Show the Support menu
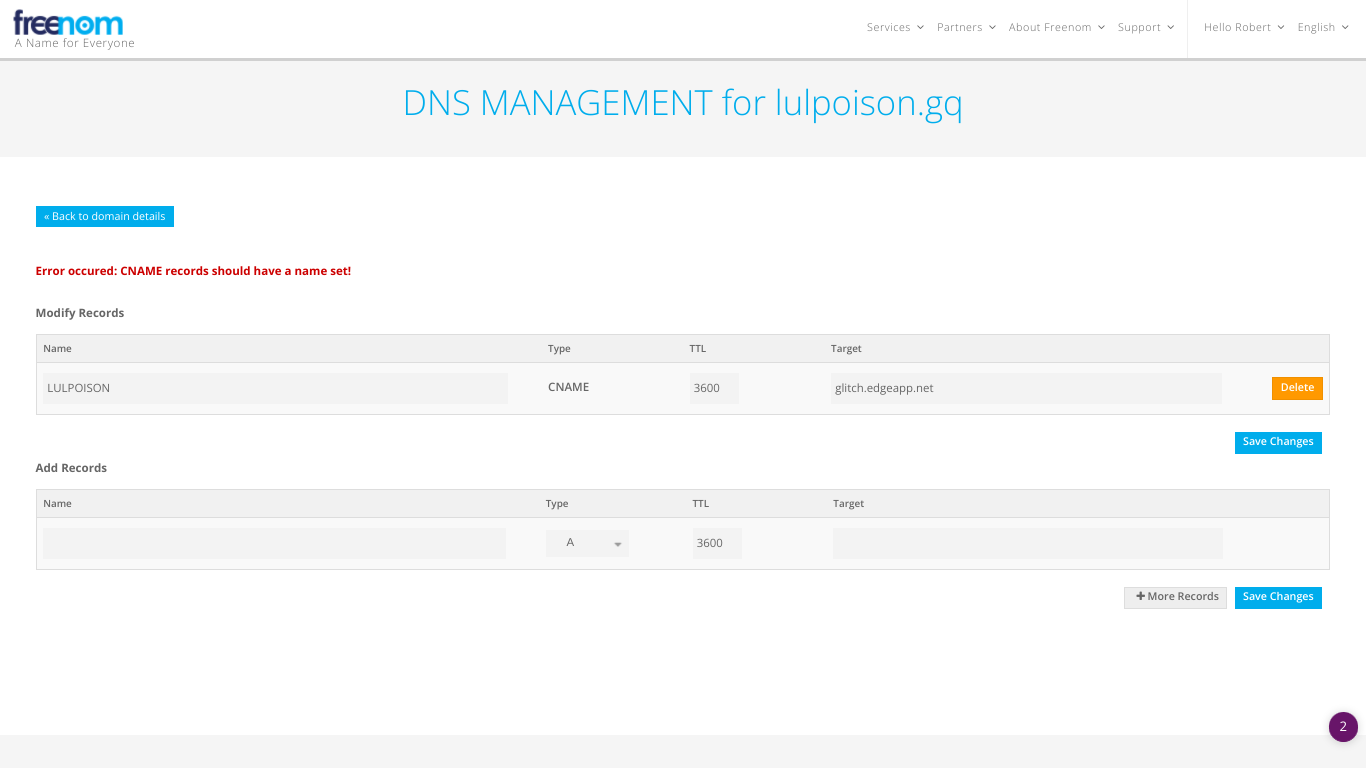Viewport: 1366px width, 768px height. (1146, 28)
